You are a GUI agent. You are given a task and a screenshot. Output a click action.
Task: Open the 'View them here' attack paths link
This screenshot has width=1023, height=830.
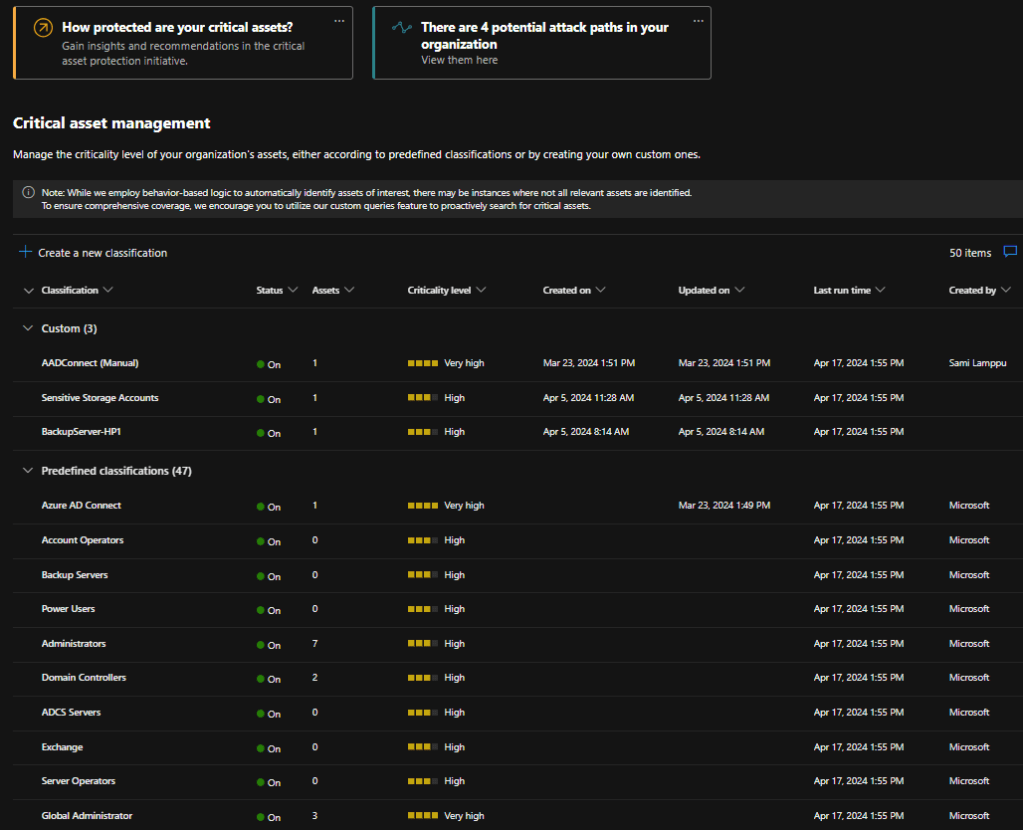[x=459, y=60]
